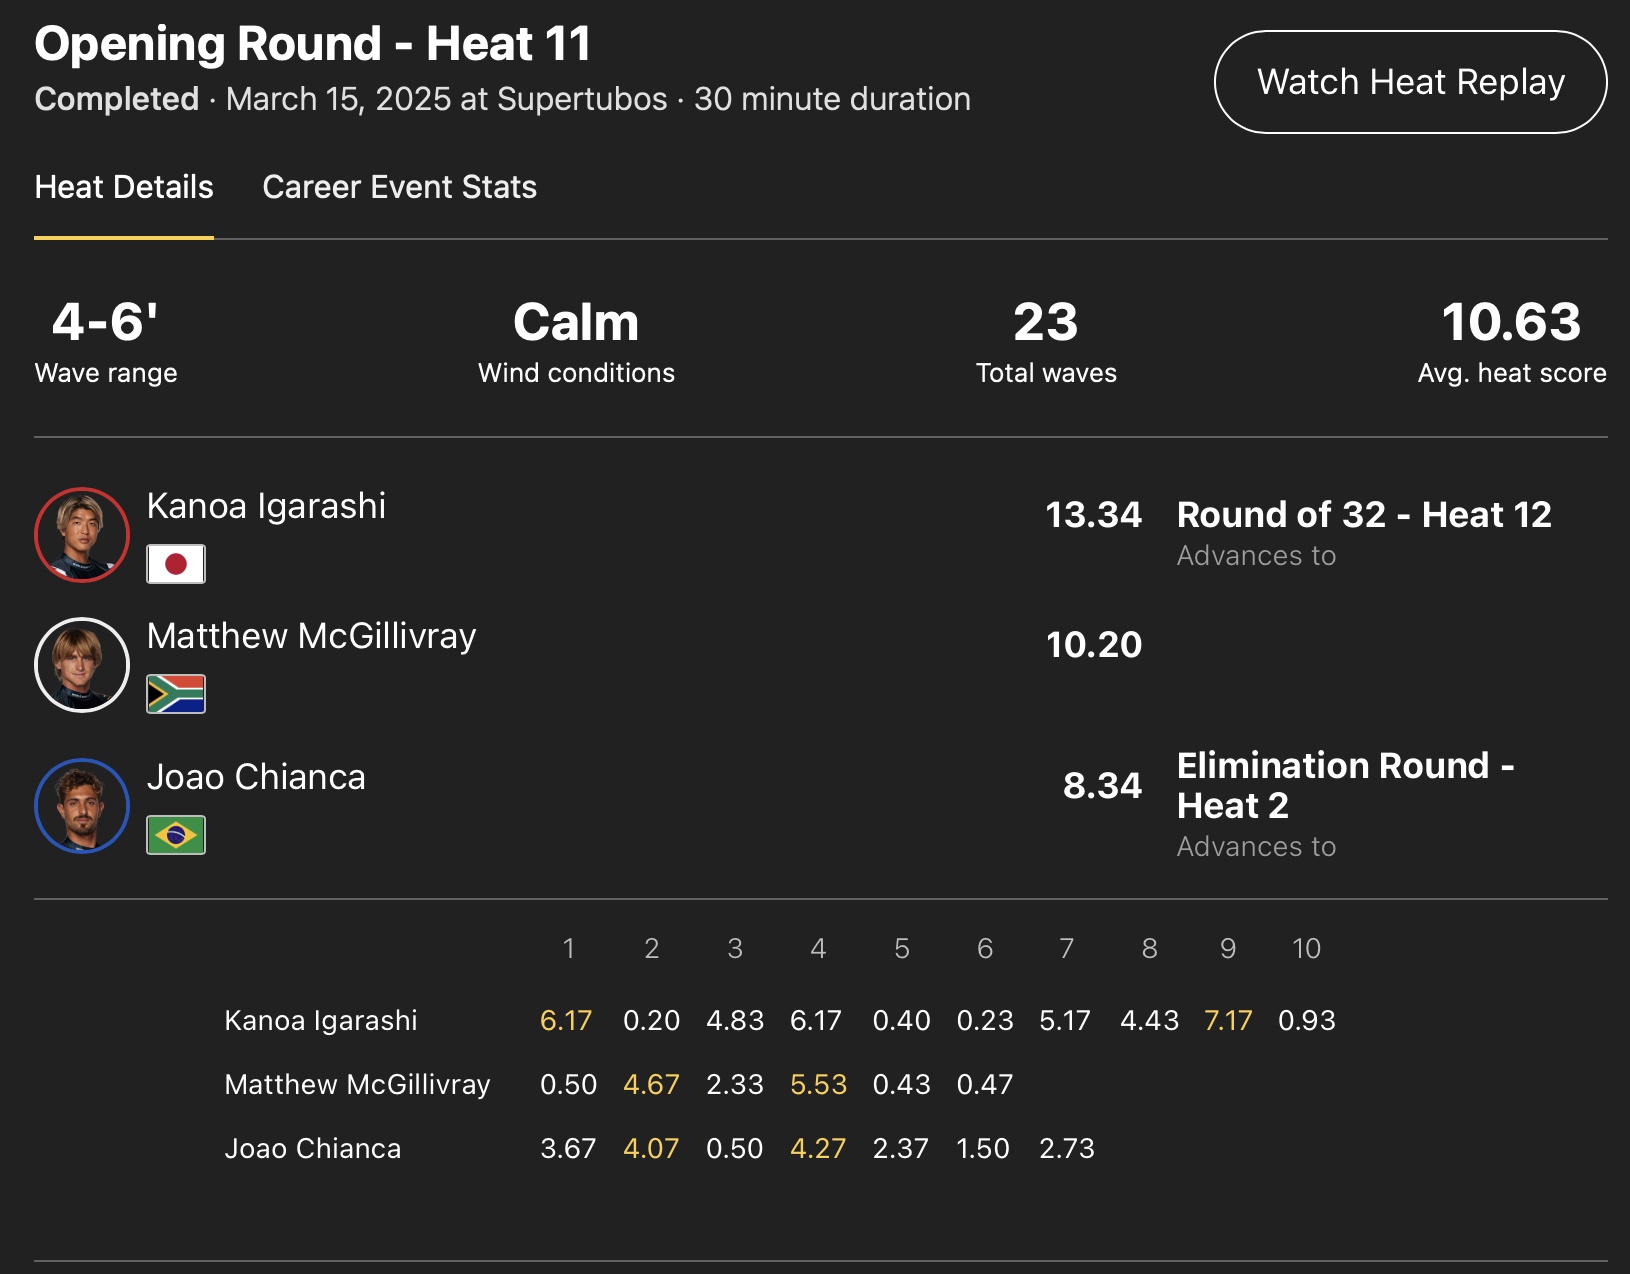Click Kanoa Igarashi's profile avatar
Screen dimensions: 1630x1274
pyautogui.click(x=82, y=535)
